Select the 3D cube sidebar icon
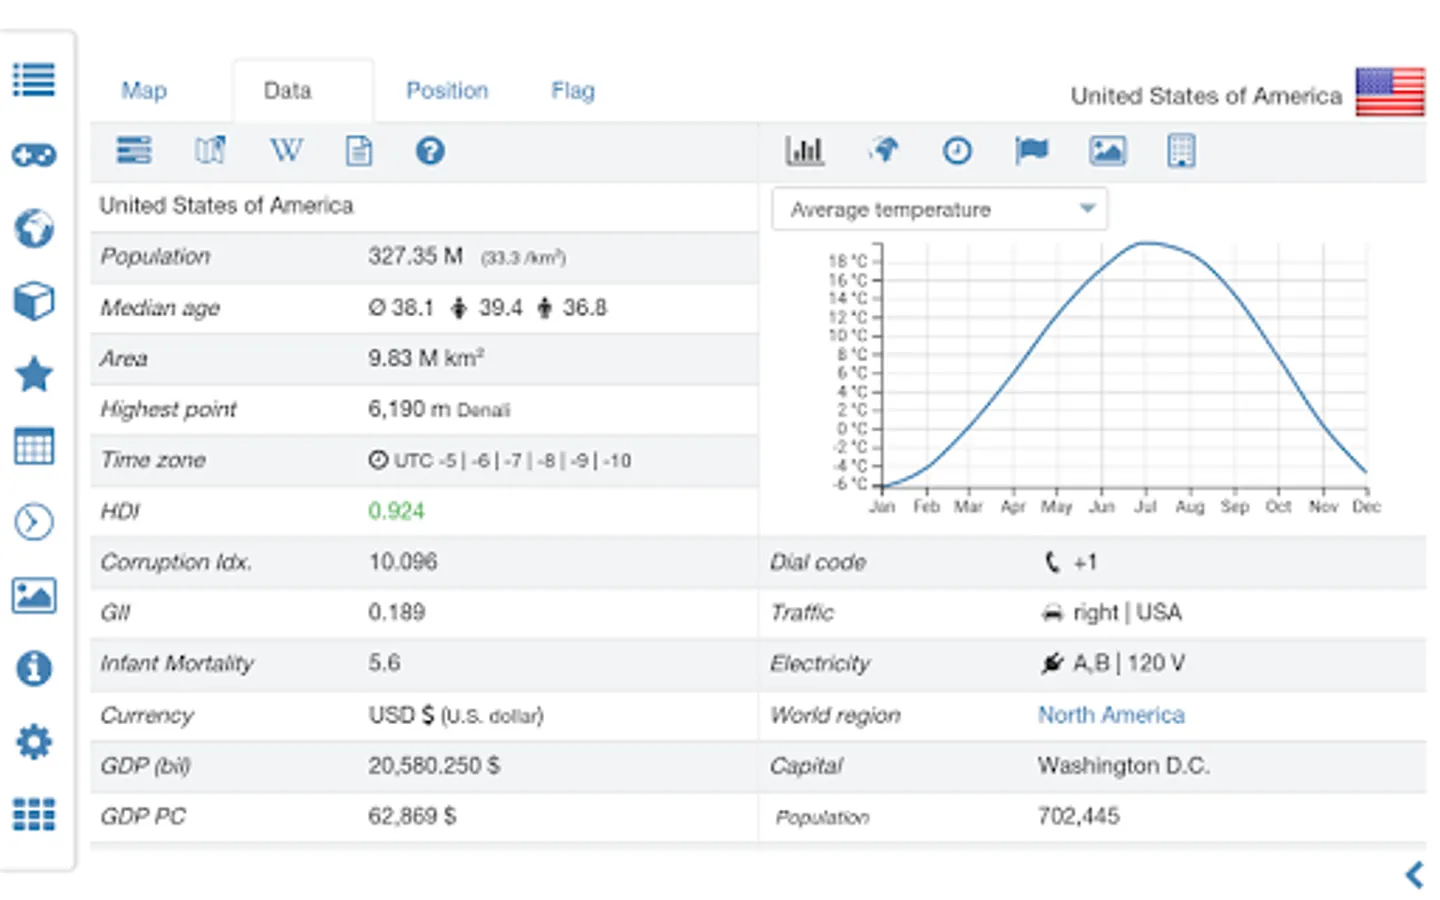The width and height of the screenshot is (1440, 900). [34, 301]
